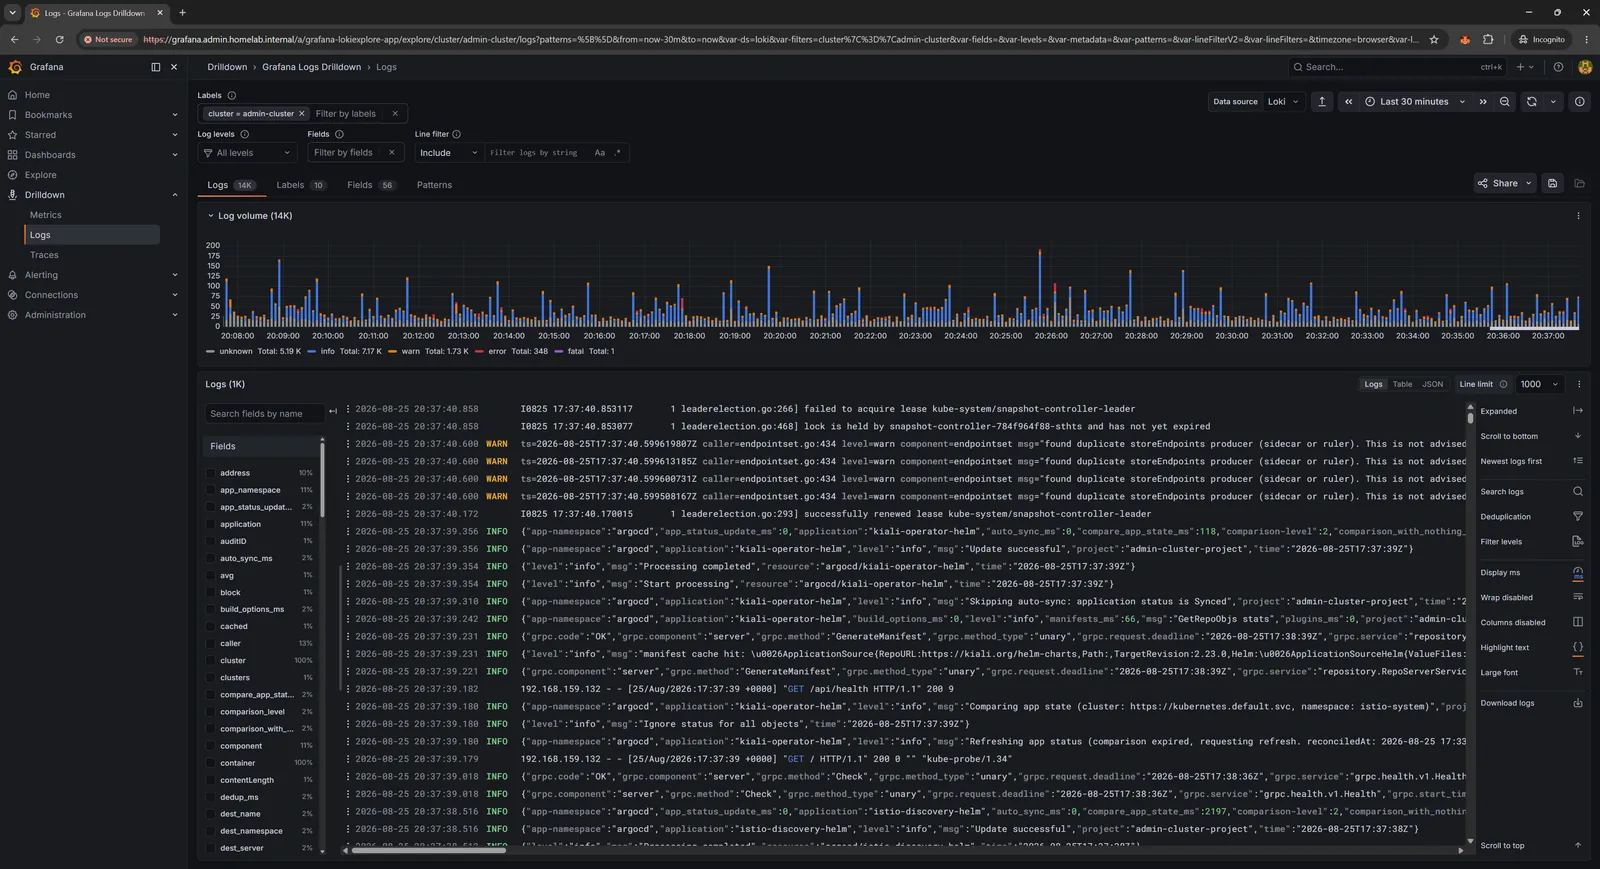
Task: Refresh the logs query
Action: coord(1531,102)
